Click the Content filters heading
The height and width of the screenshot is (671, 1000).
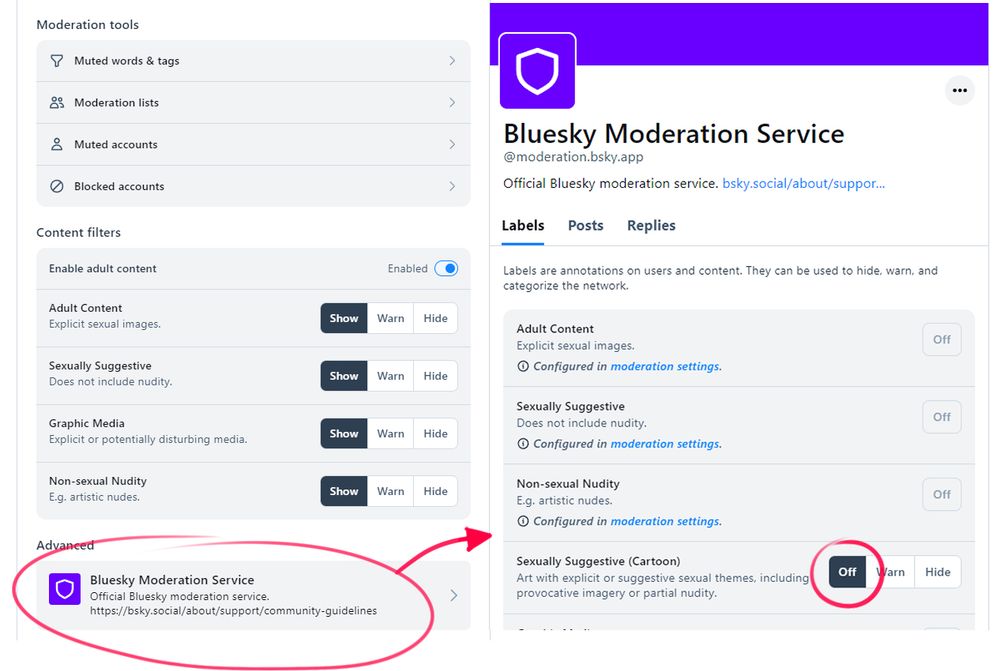click(x=78, y=232)
